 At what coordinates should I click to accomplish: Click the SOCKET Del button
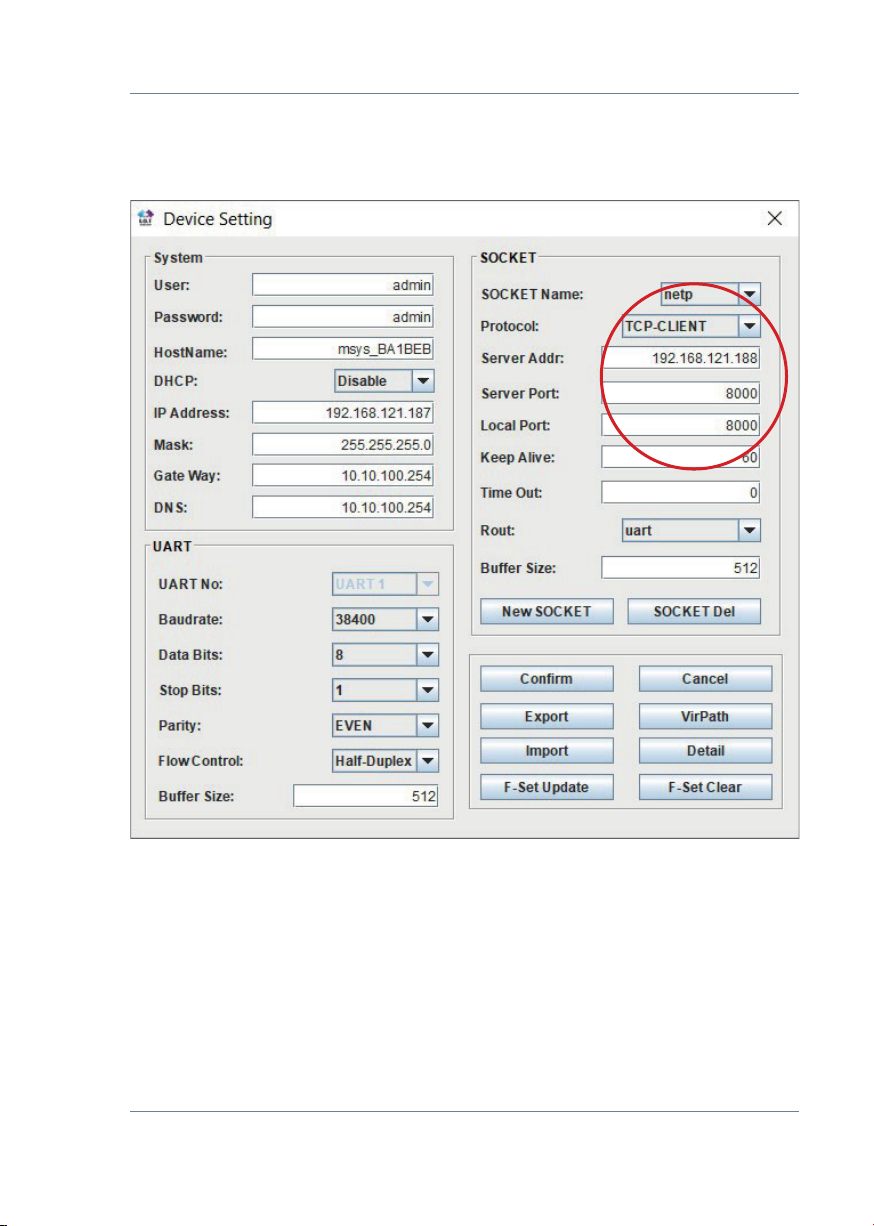pos(694,611)
